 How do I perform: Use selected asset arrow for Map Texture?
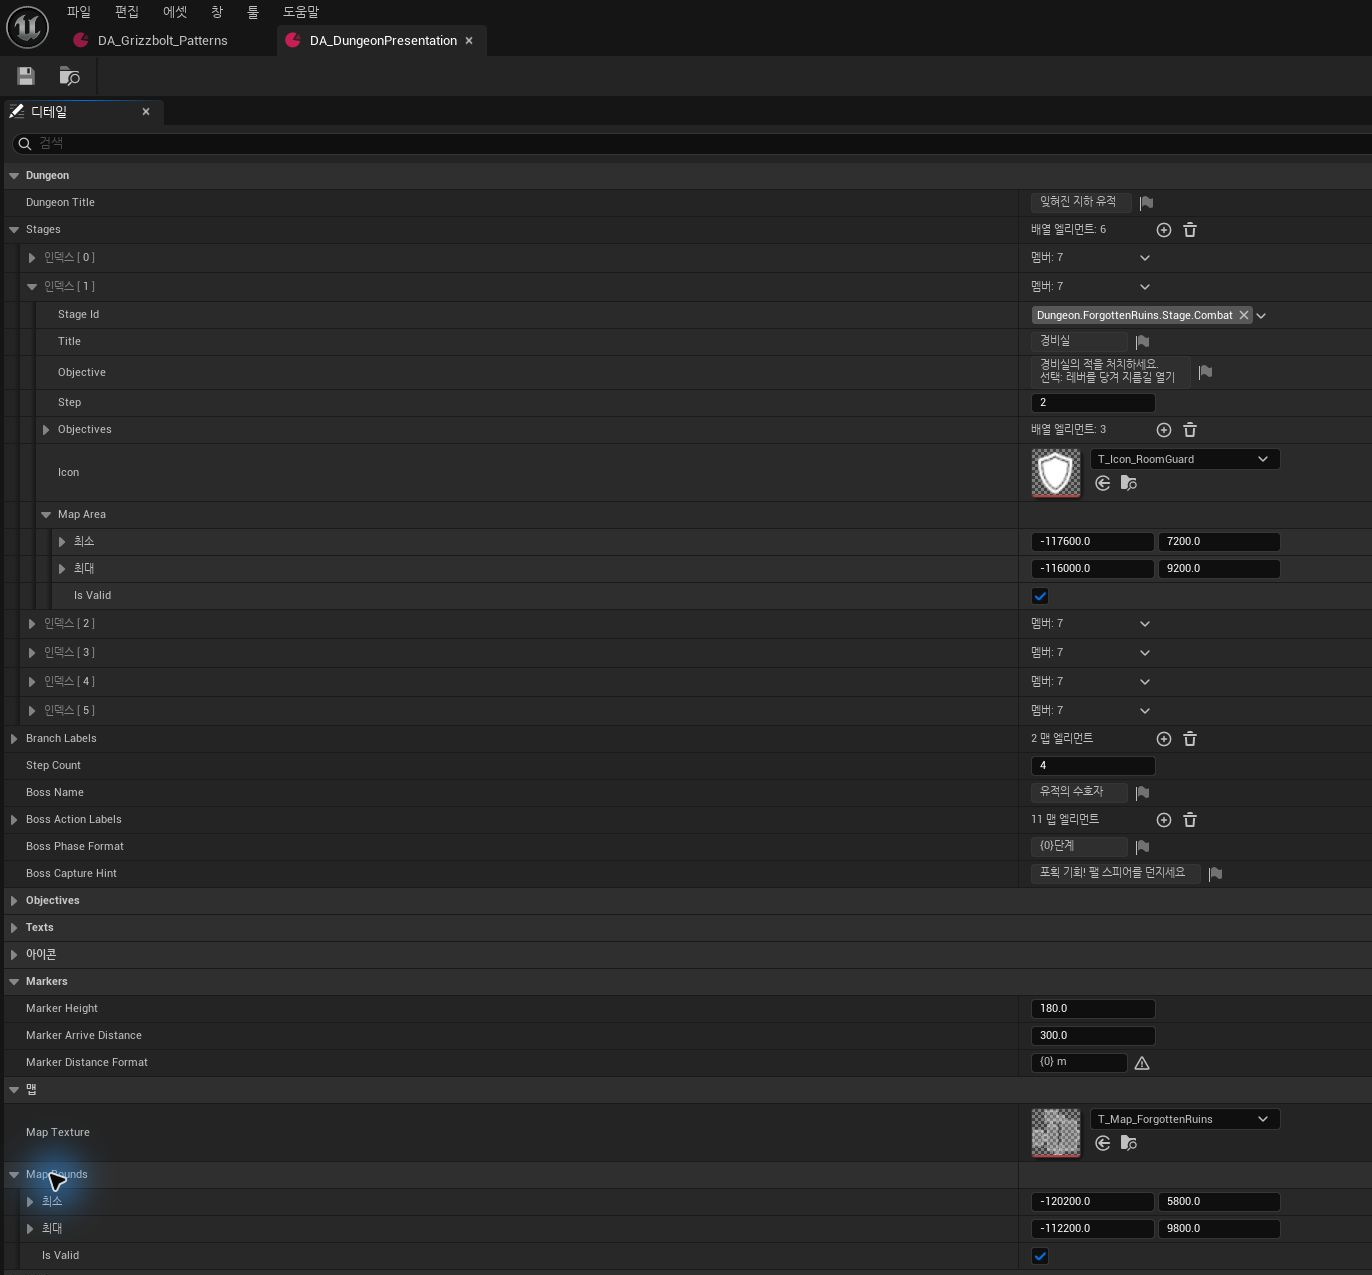(1103, 1143)
